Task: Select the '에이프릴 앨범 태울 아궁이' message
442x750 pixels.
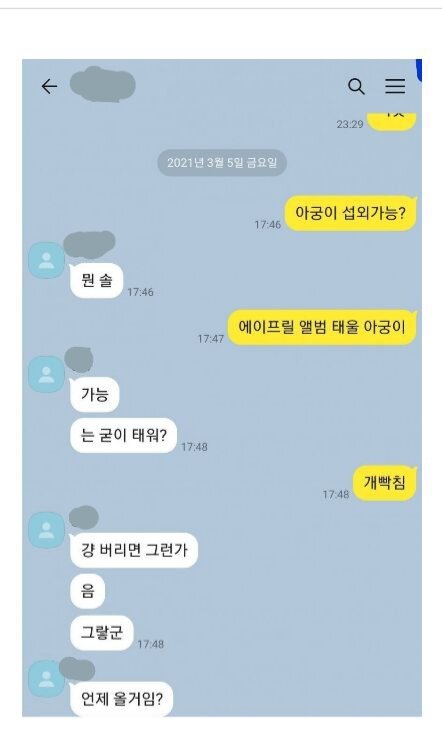Action: tap(321, 327)
